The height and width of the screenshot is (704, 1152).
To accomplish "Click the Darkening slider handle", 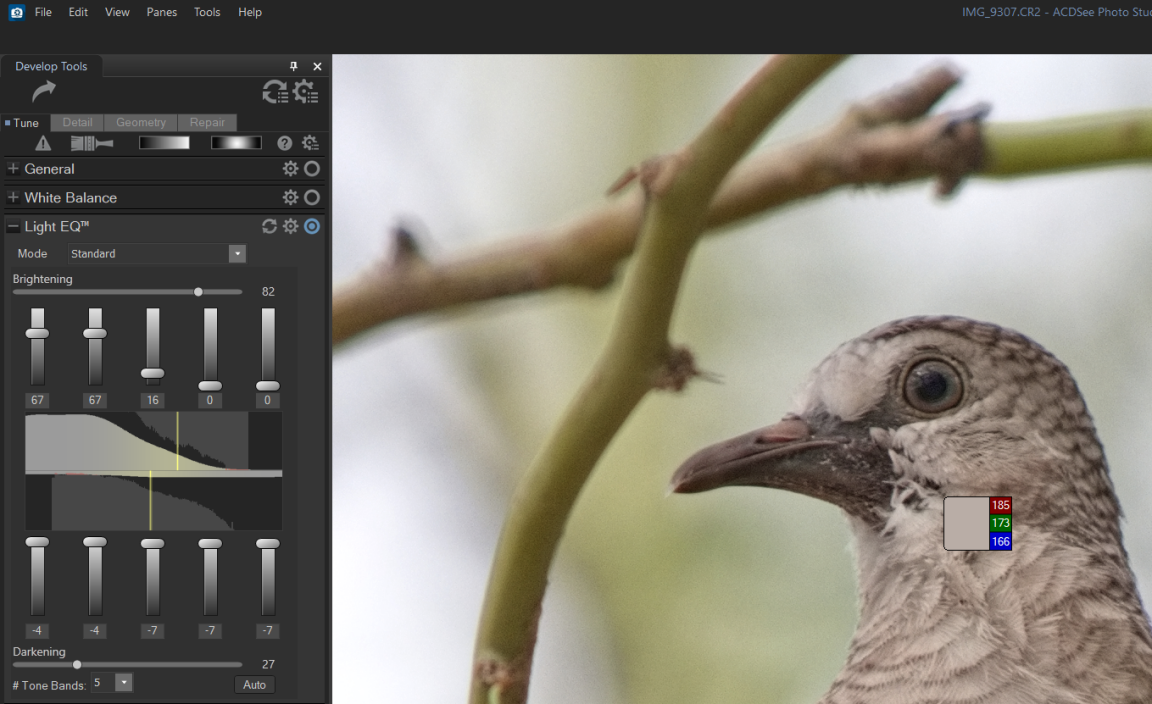I will pos(77,664).
